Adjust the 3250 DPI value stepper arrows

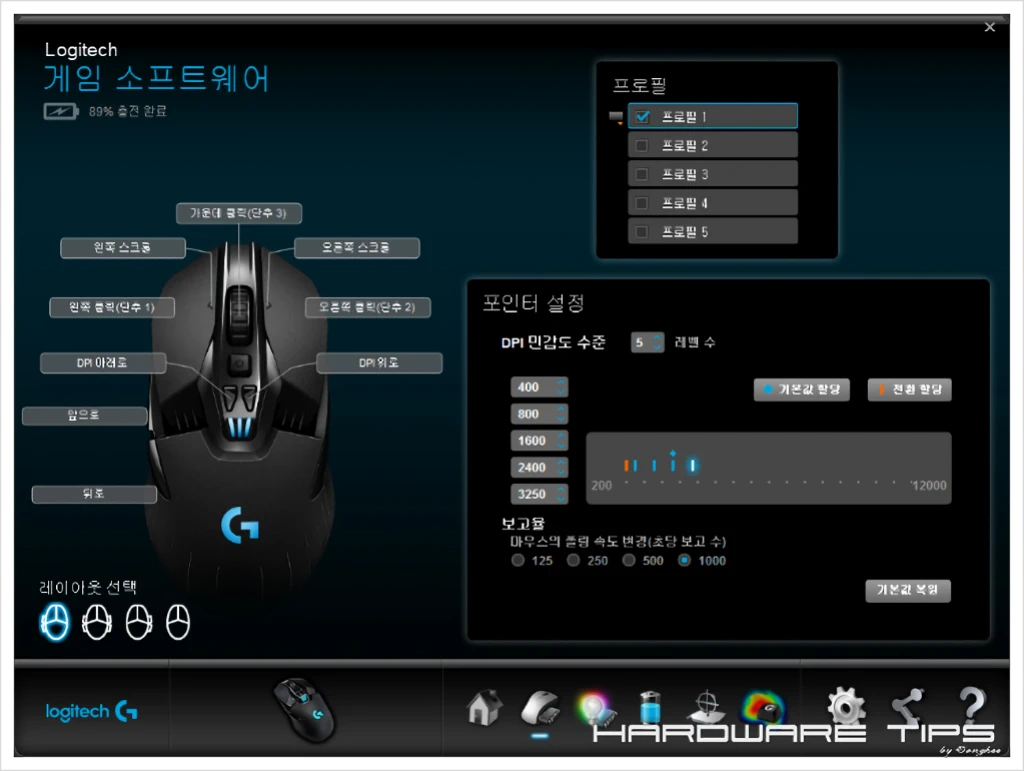click(561, 494)
